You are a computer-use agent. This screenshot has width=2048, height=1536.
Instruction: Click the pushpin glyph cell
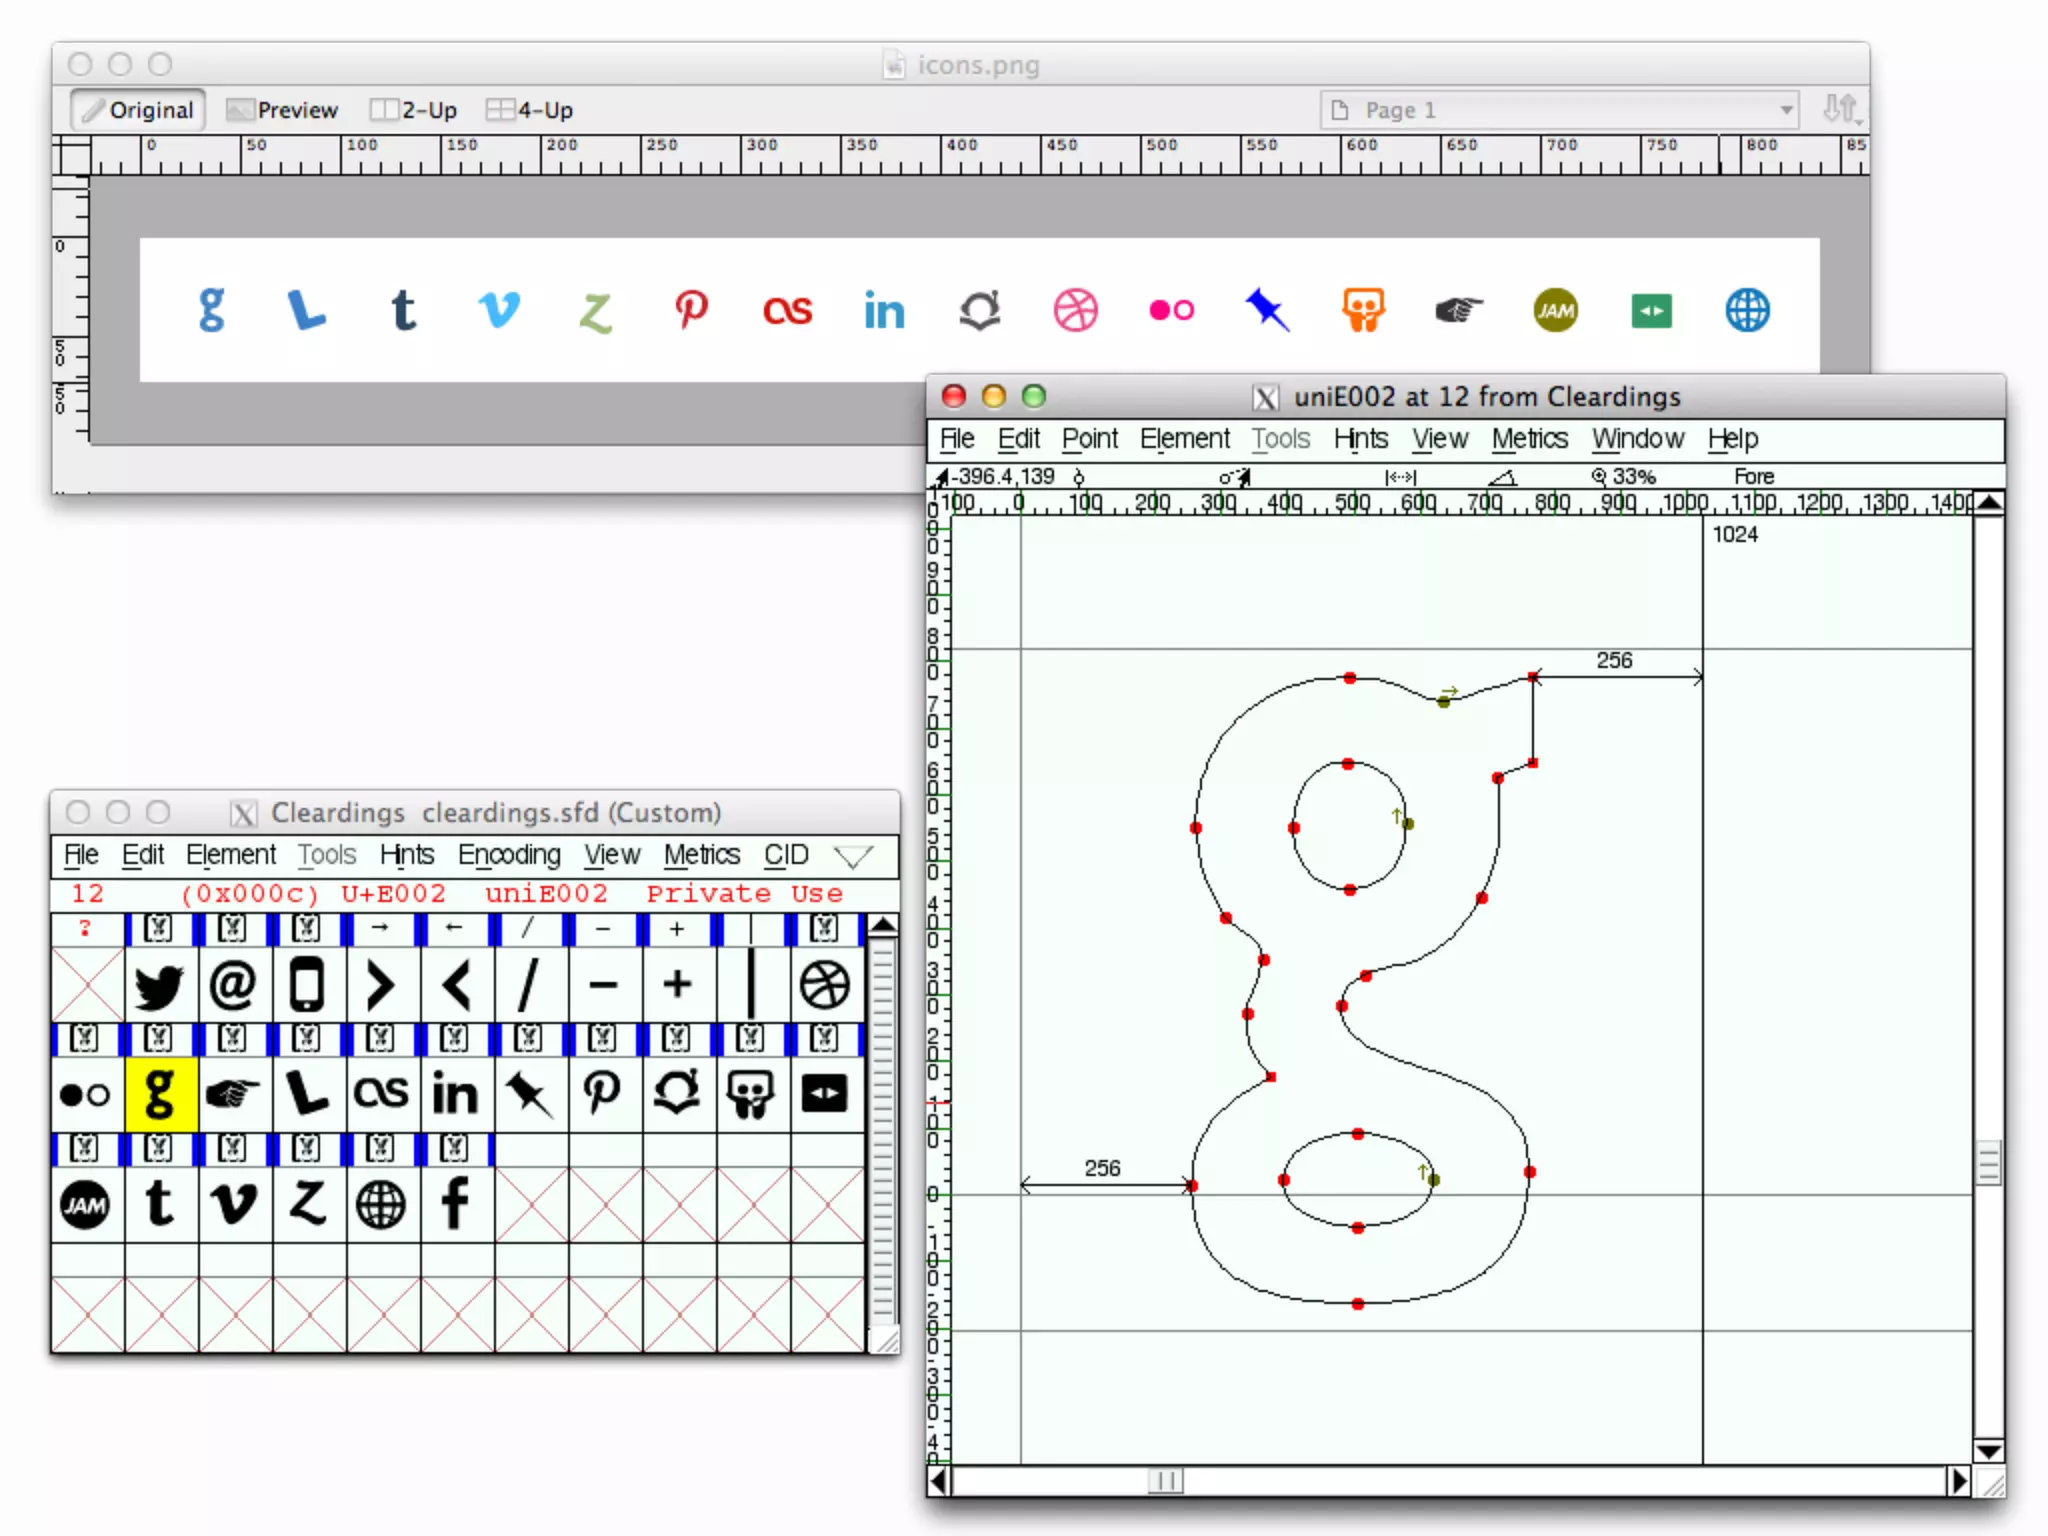click(x=529, y=1093)
